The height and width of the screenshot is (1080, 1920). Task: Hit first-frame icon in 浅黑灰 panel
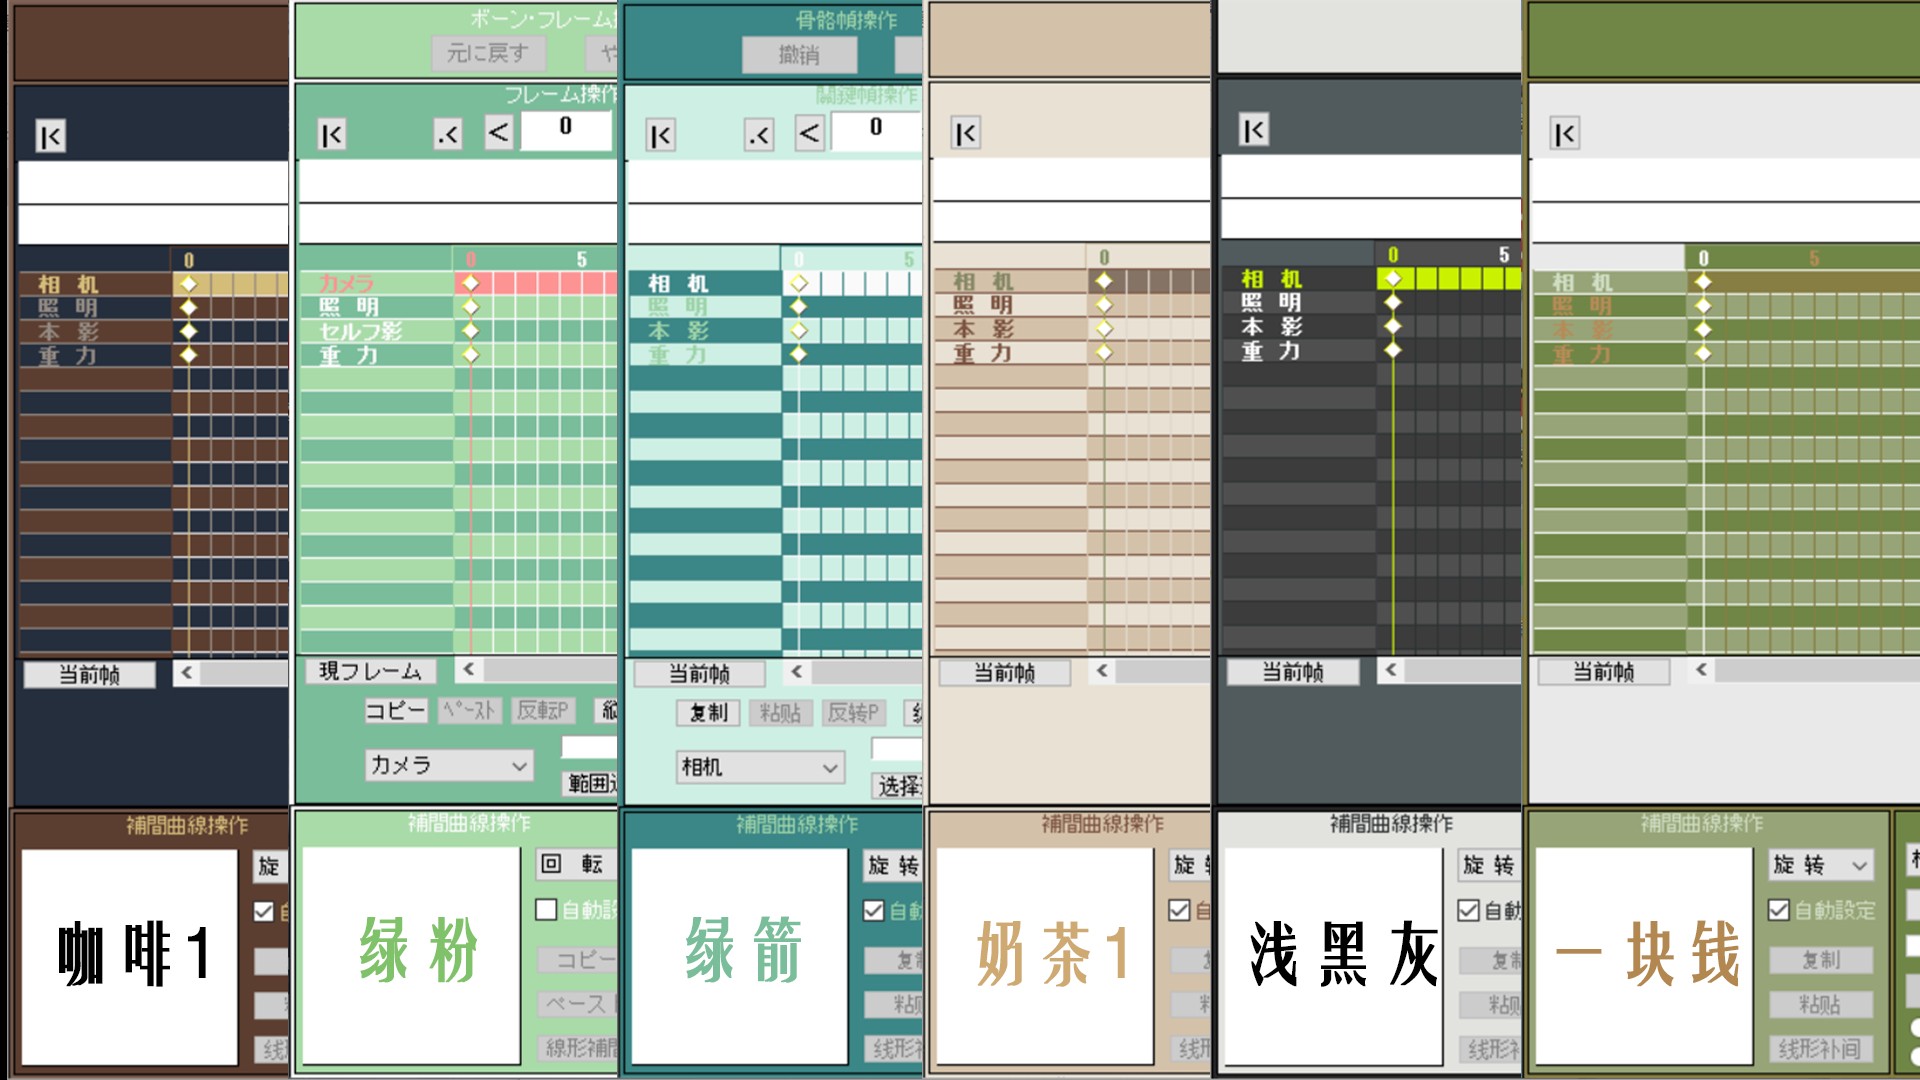pos(1253,130)
